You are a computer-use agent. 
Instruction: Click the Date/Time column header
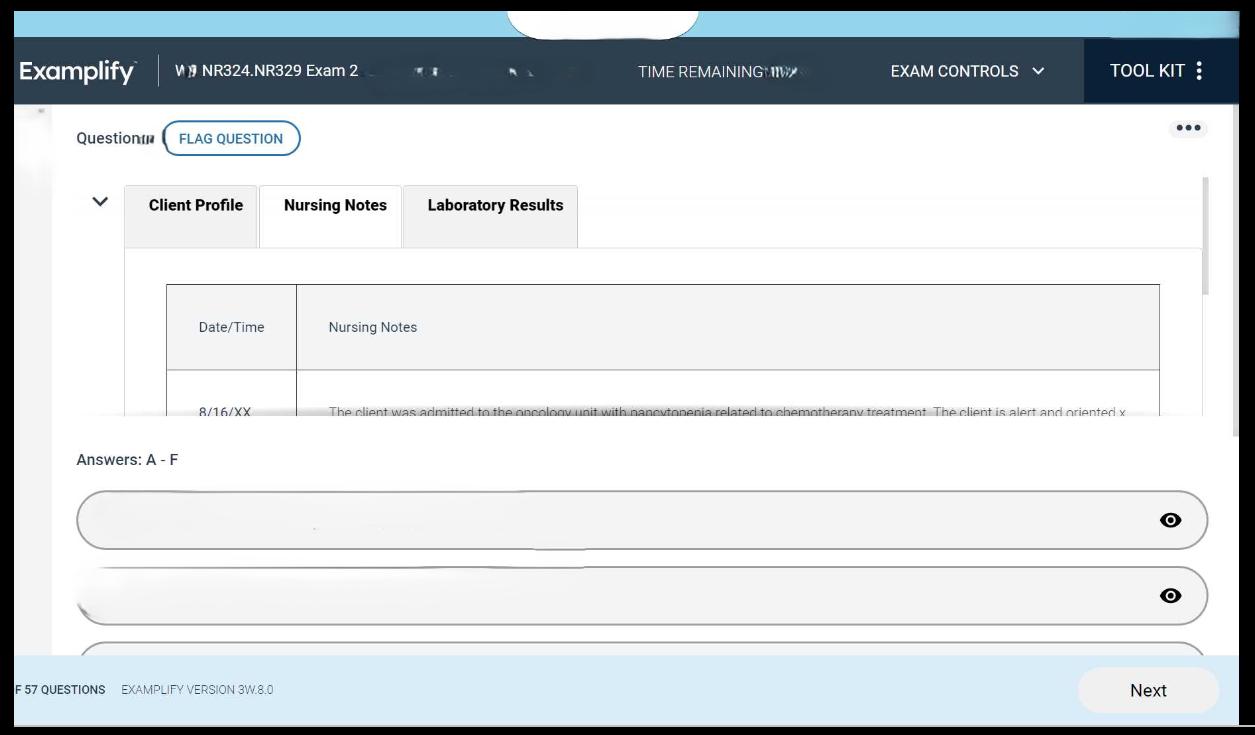[231, 327]
